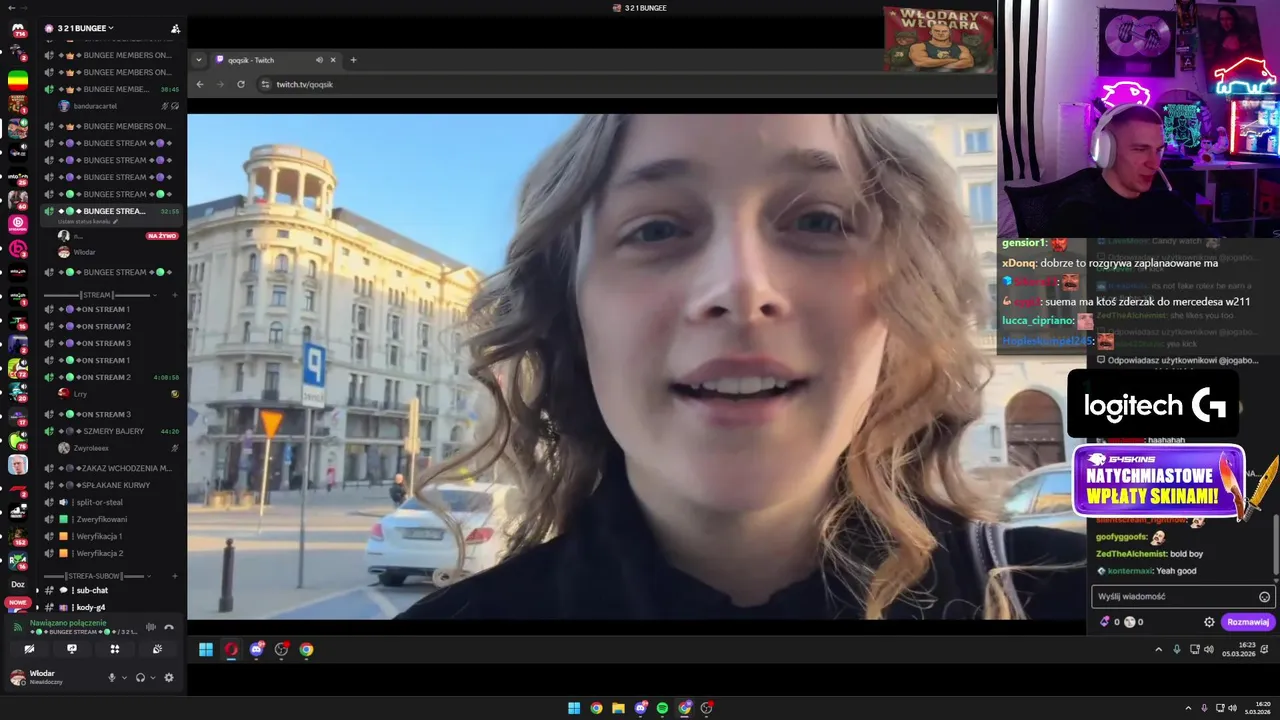Open Twitch chat settings gear
The width and height of the screenshot is (1280, 720).
(x=1209, y=622)
